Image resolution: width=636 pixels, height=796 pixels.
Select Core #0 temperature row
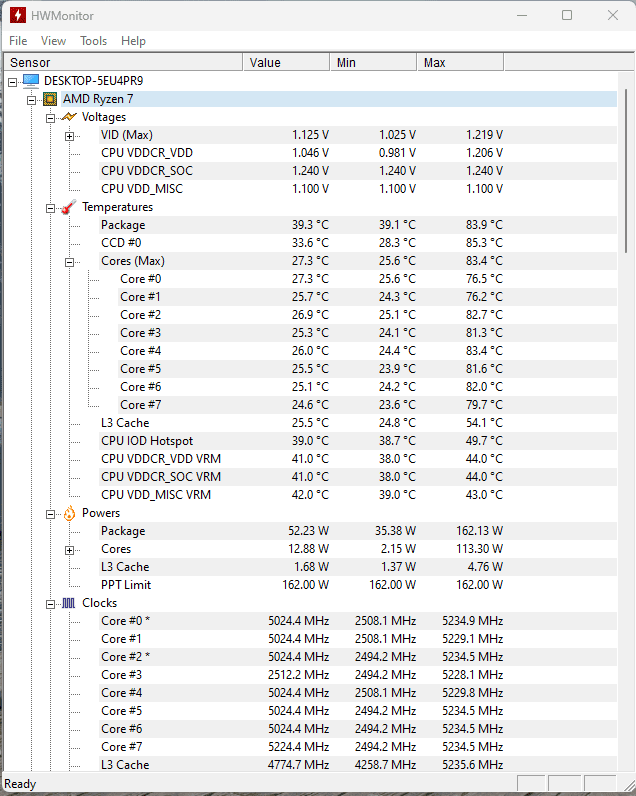[x=367, y=279]
